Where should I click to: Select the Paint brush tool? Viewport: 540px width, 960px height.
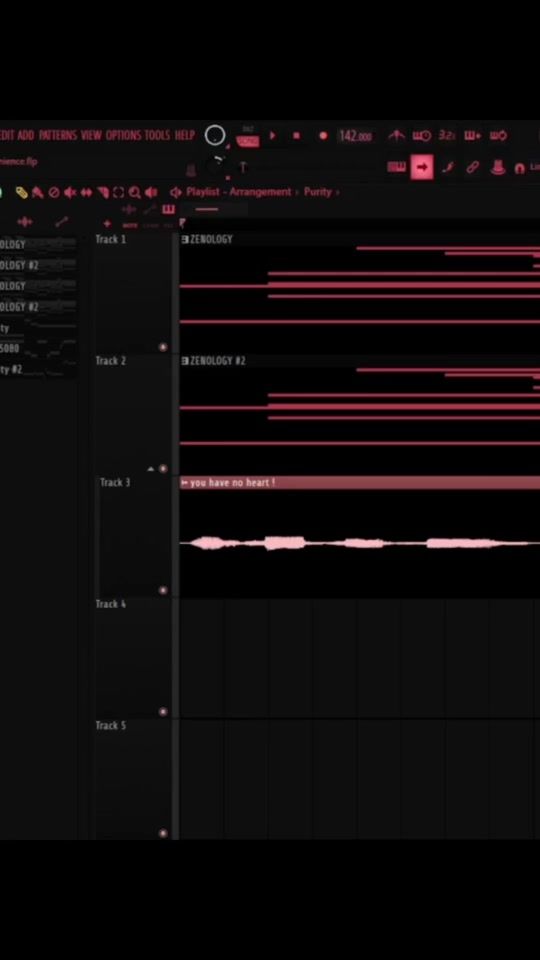[38, 193]
